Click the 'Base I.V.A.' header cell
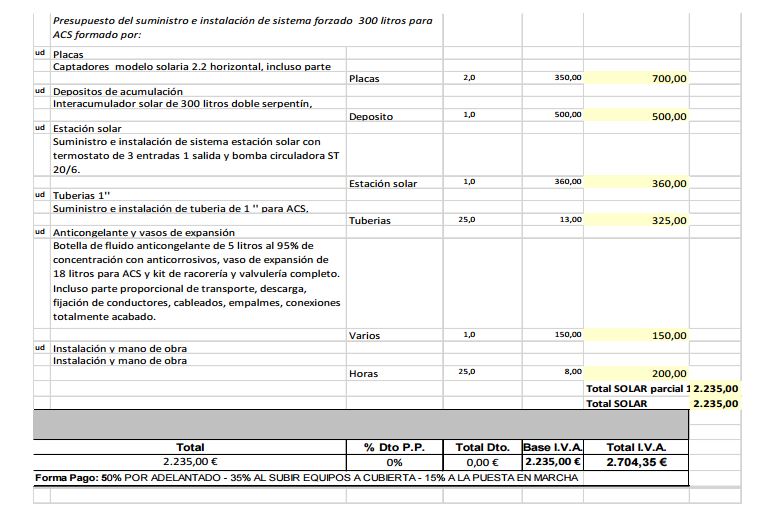778x522 pixels. click(553, 447)
